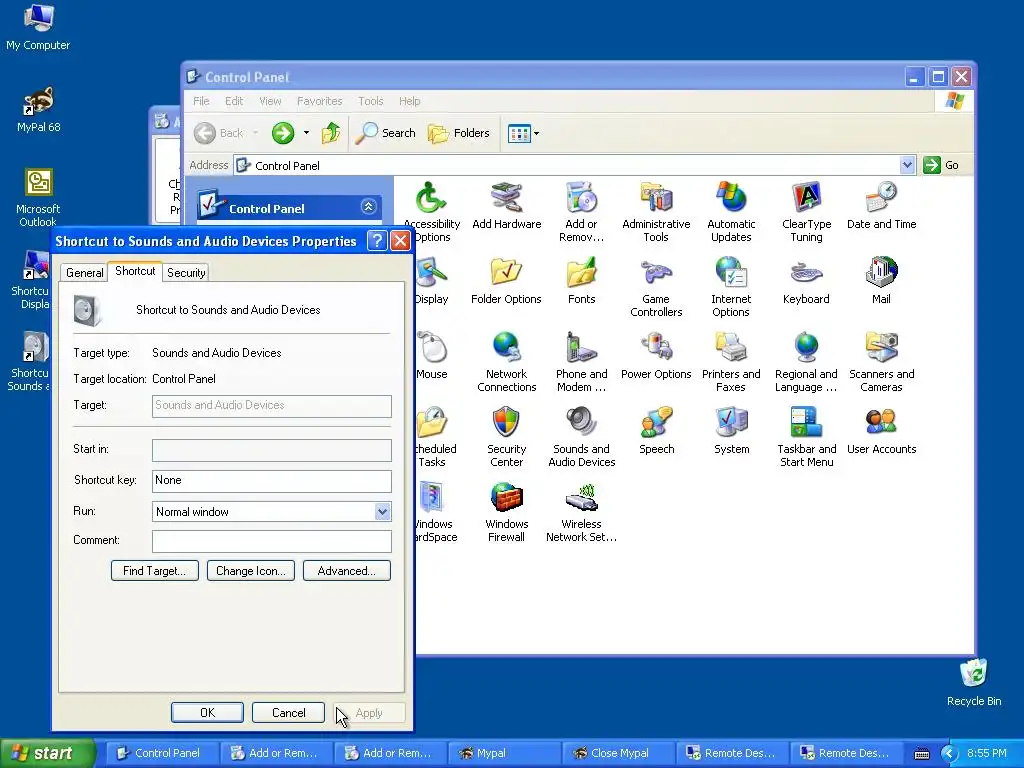
Task: Confirm the properties dialog with OK
Action: pos(207,712)
